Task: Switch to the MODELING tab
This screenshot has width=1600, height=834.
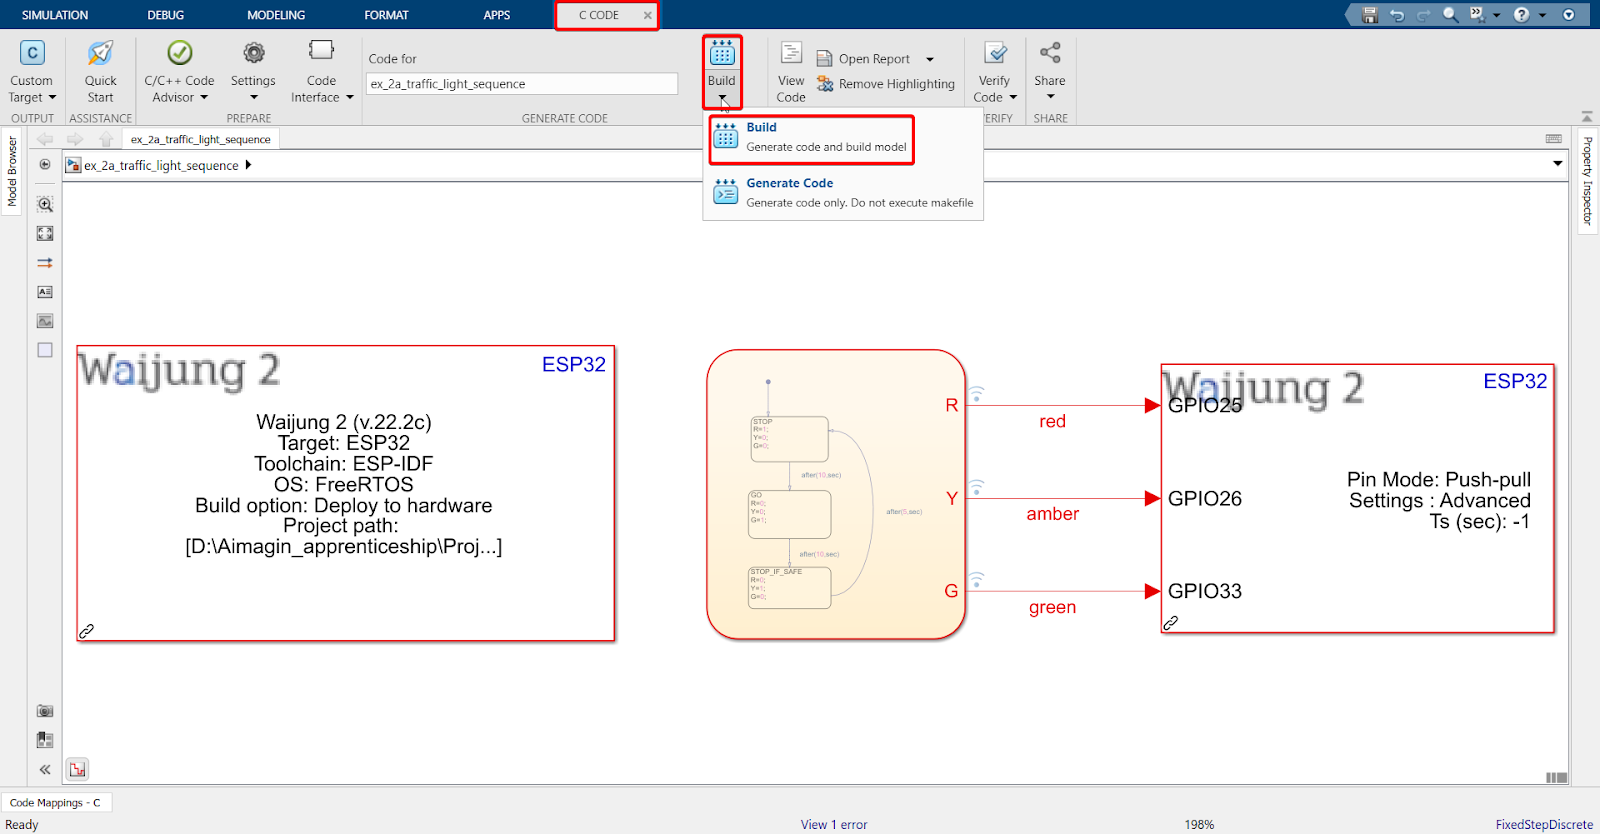Action: [x=276, y=15]
